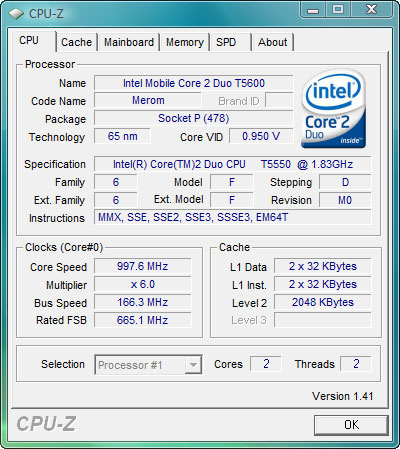
Task: Click the Core Speed value field
Action: click(143, 266)
